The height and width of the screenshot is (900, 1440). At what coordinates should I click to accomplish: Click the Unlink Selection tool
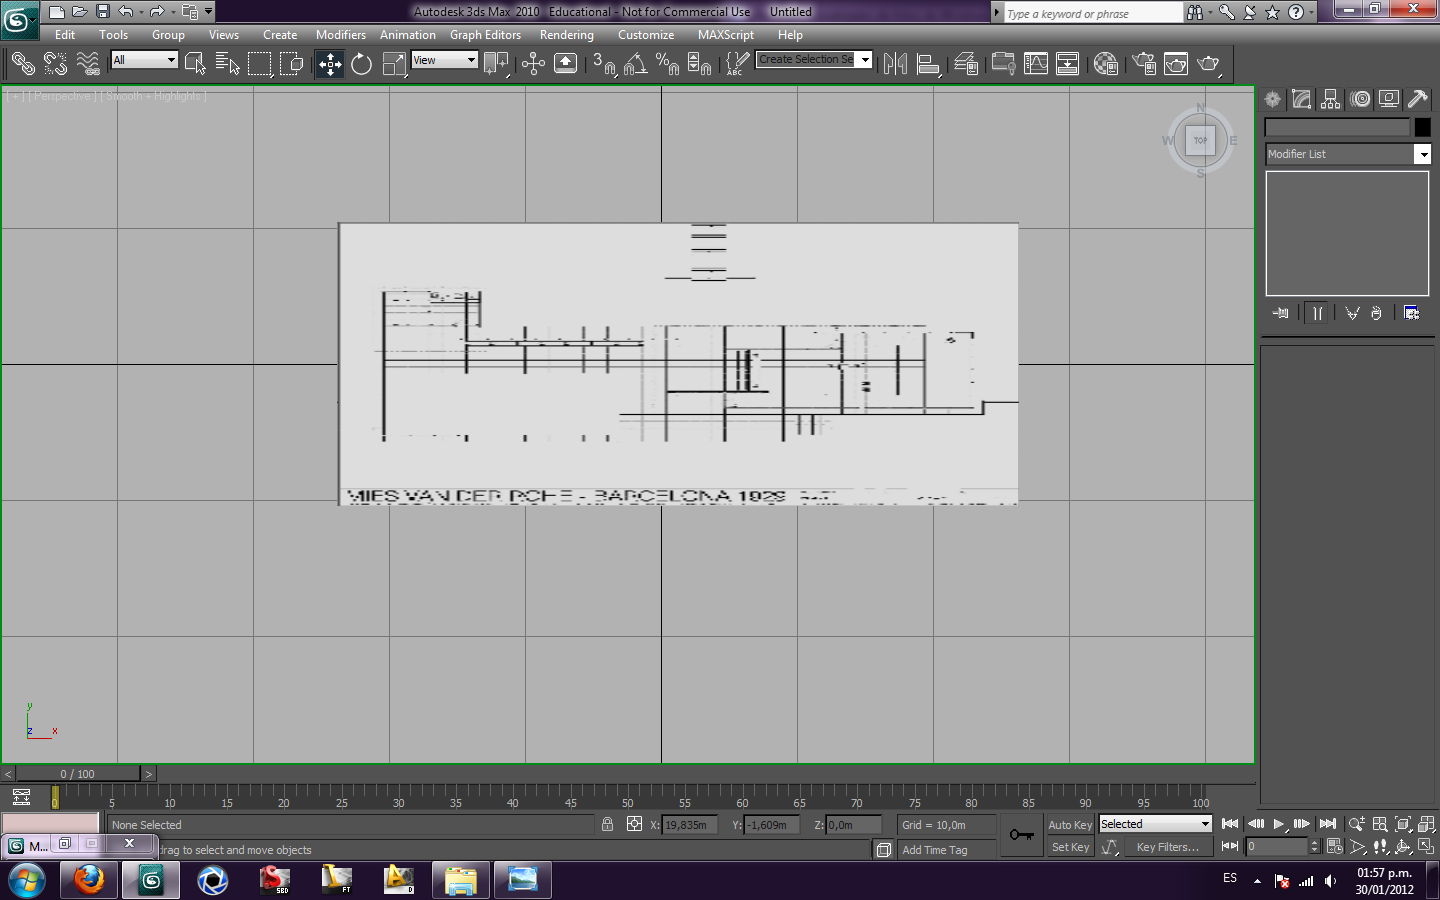[x=55, y=64]
